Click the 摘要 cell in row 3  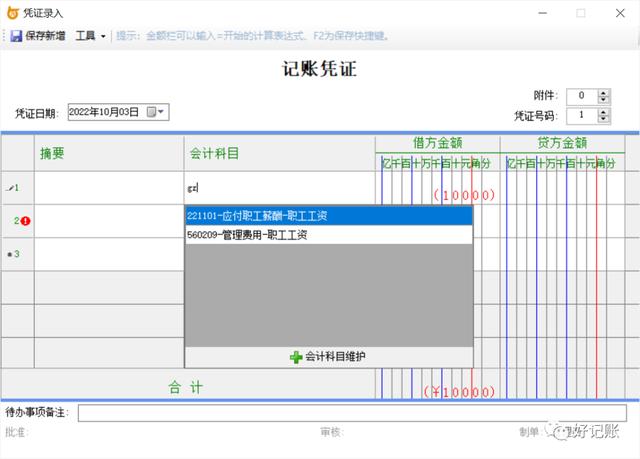click(x=109, y=254)
